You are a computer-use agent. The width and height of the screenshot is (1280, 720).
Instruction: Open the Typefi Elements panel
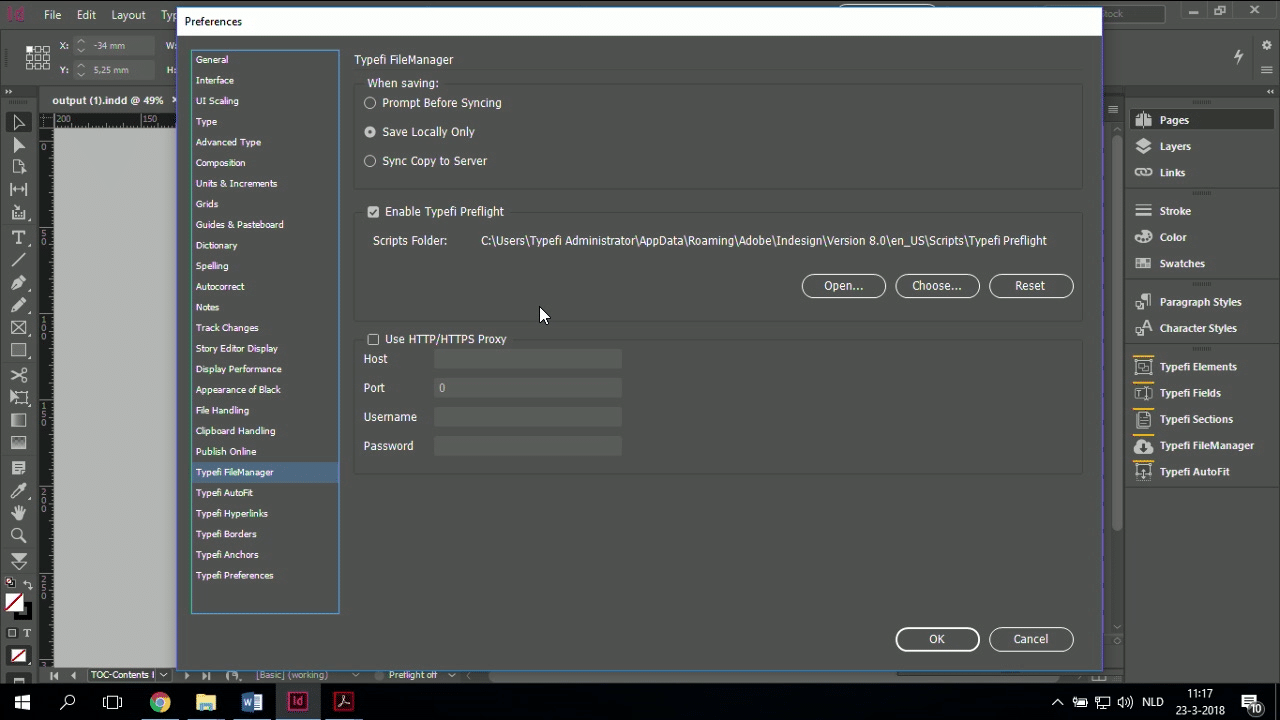(1199, 367)
